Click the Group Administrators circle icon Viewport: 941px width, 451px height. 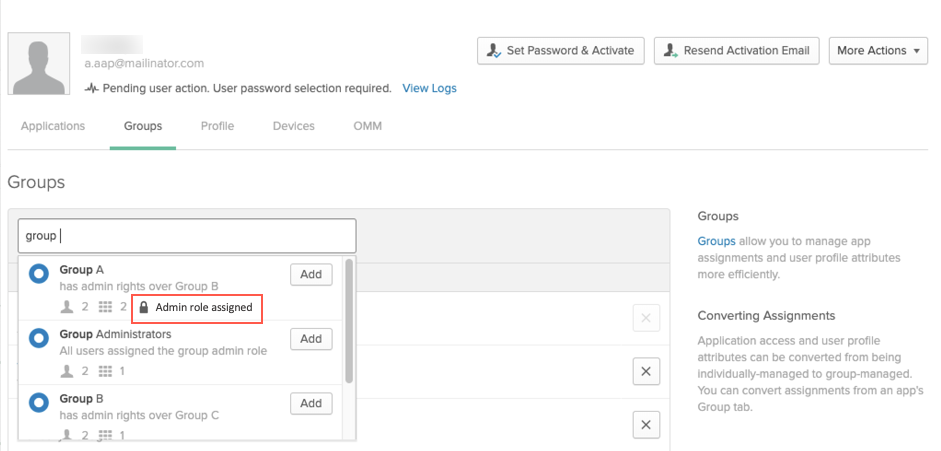coord(39,339)
